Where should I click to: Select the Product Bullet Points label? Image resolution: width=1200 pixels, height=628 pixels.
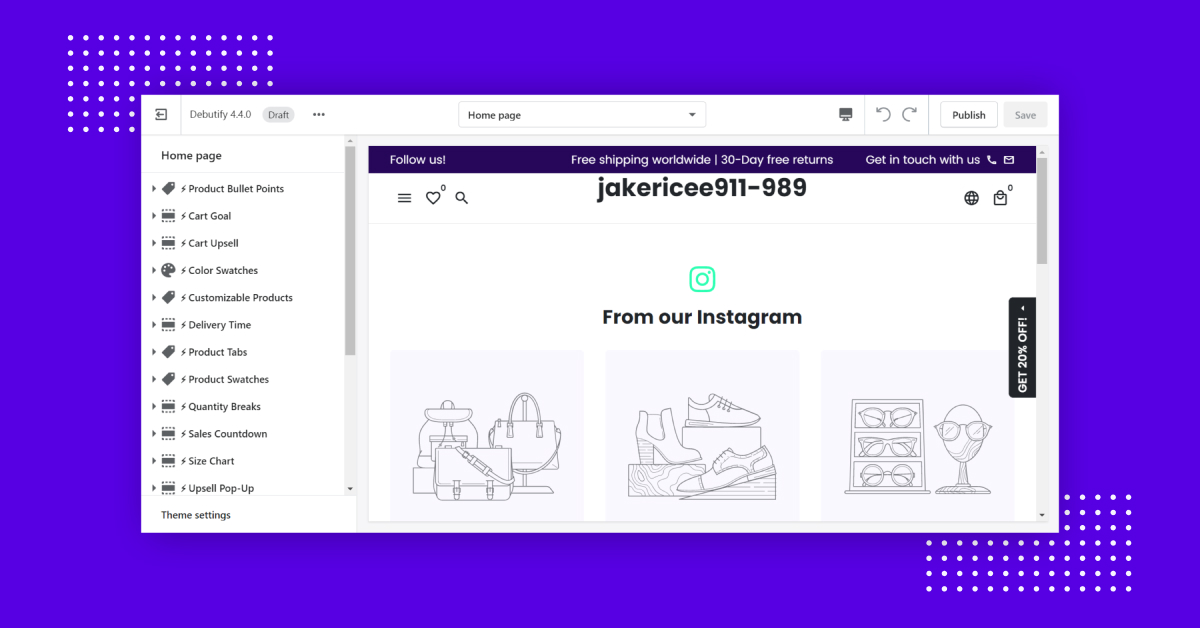click(236, 189)
